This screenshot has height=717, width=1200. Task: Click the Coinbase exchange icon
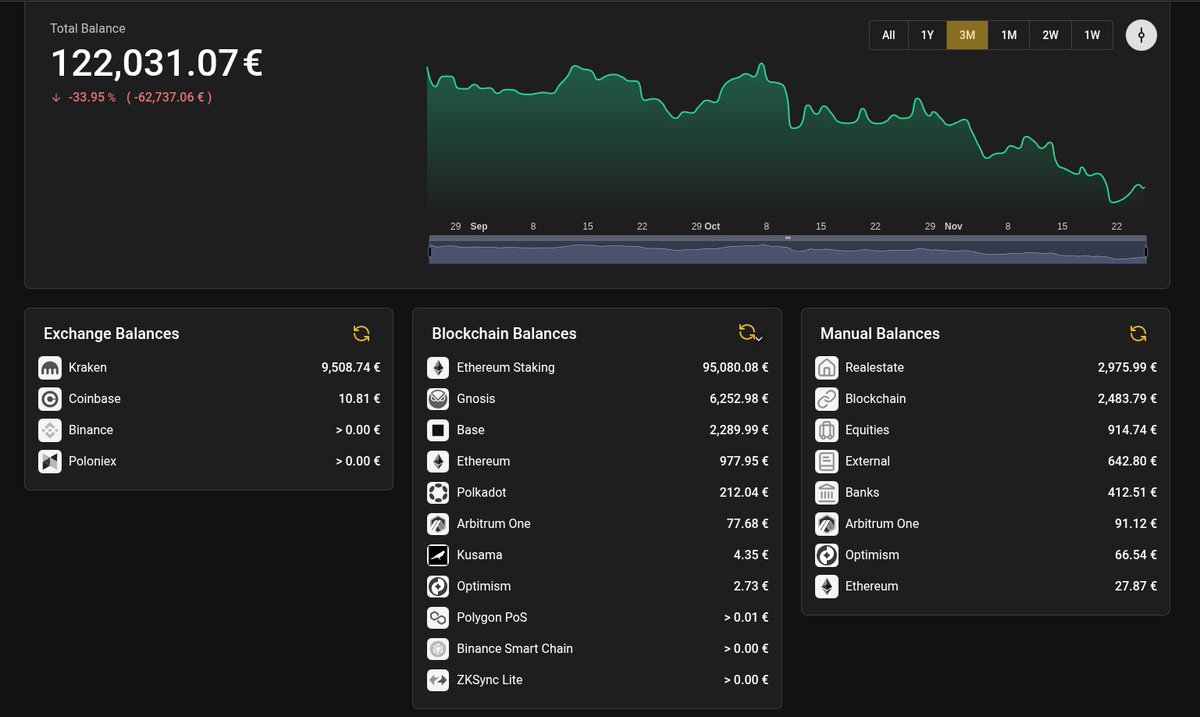click(50, 399)
